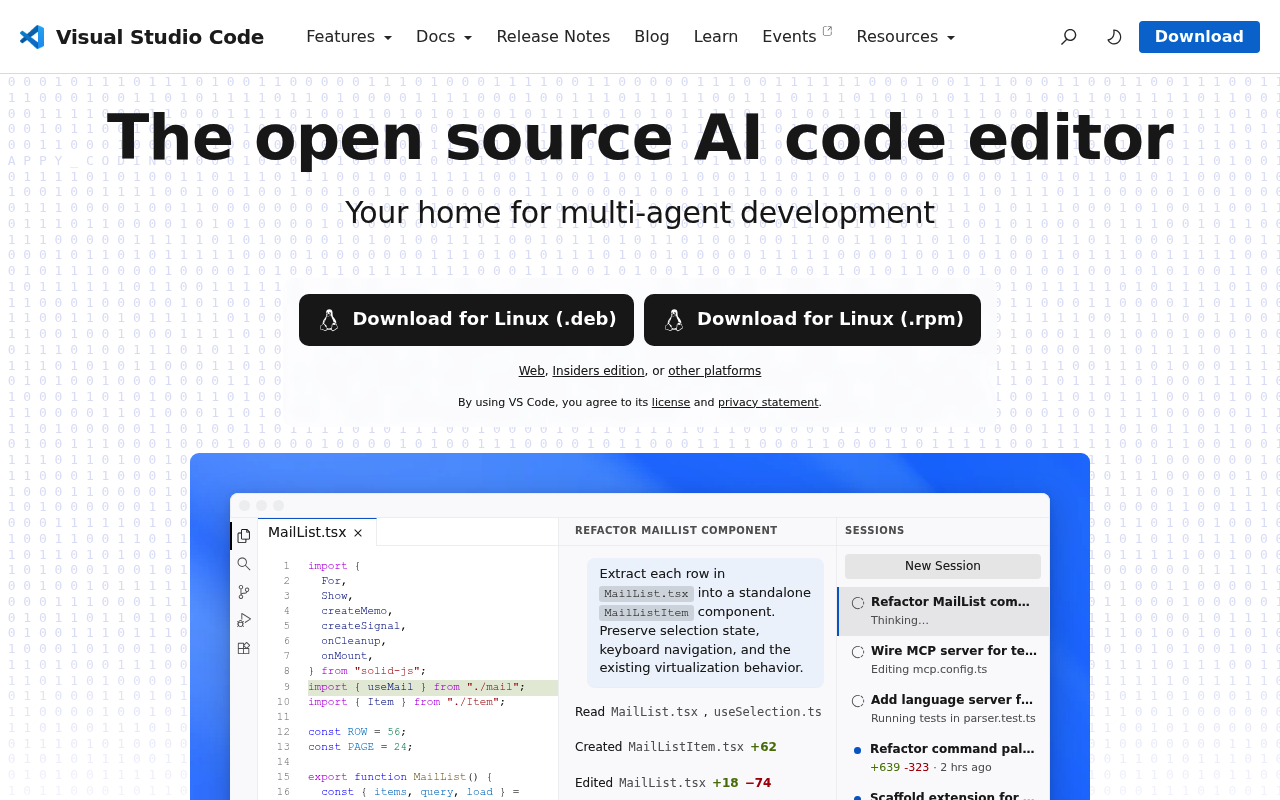Click the SESSIONS panel heading
1280x800 pixels.
tap(875, 531)
